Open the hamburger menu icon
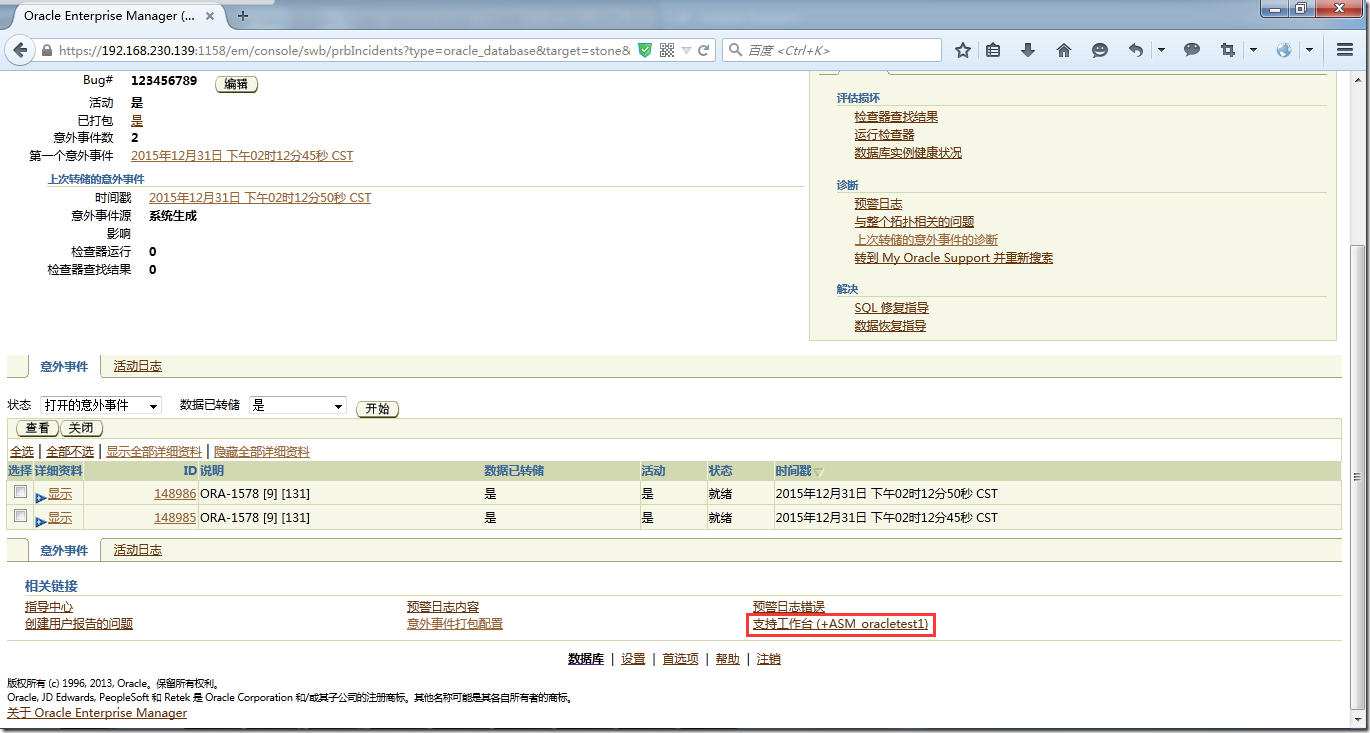The width and height of the screenshot is (1370, 733). click(1344, 50)
